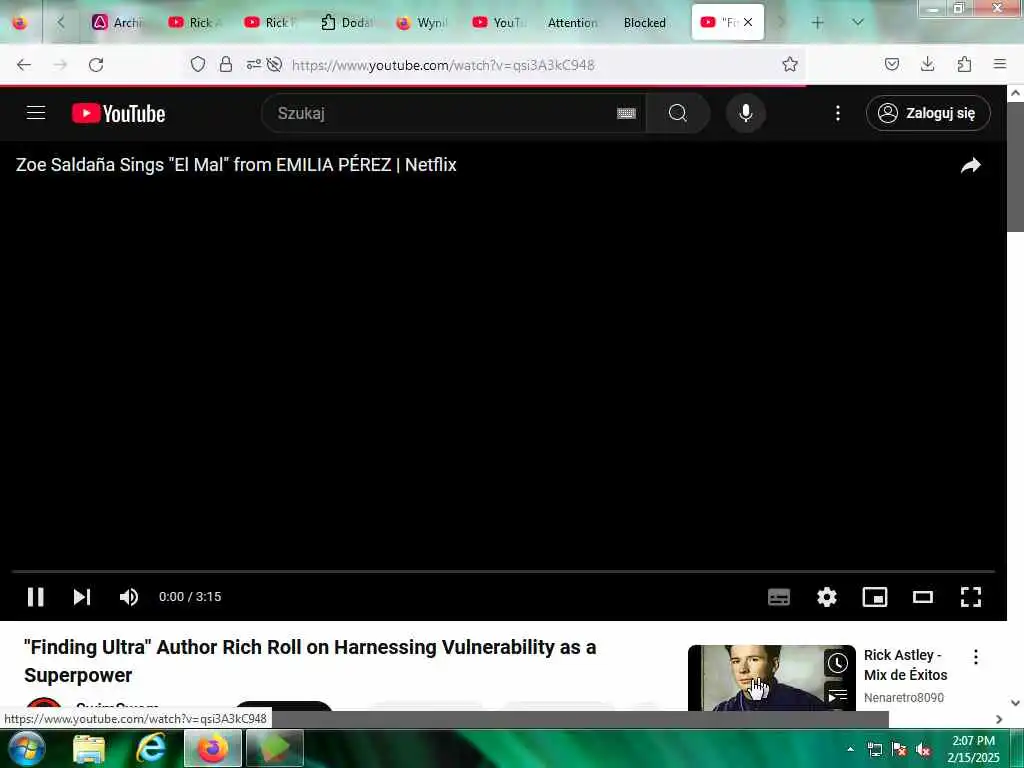This screenshot has height=768, width=1024.
Task: Enter full screen playback
Action: (970, 597)
